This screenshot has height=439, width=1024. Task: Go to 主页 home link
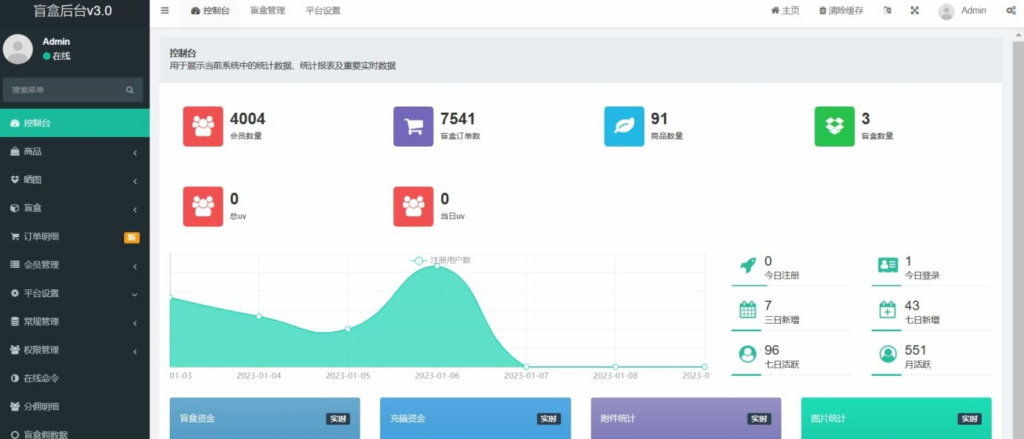pos(785,11)
